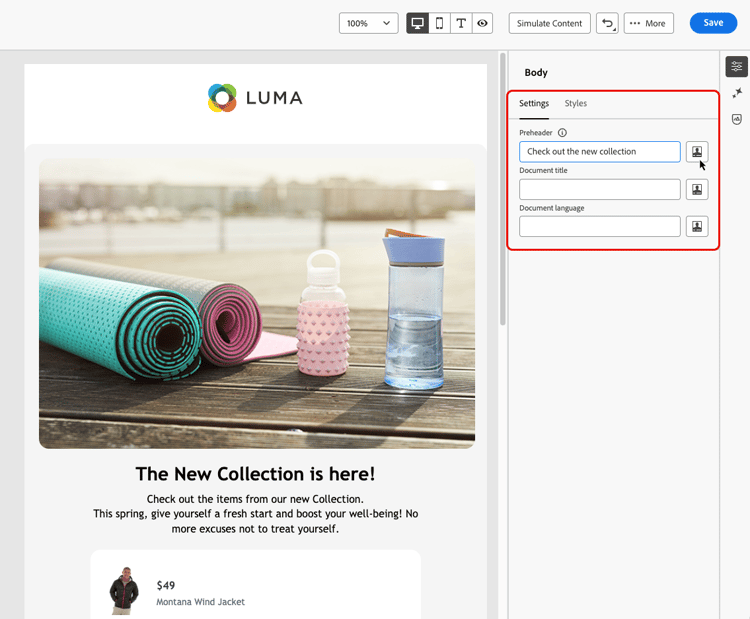Select the Montana Wind Jacket product image

tap(124, 591)
